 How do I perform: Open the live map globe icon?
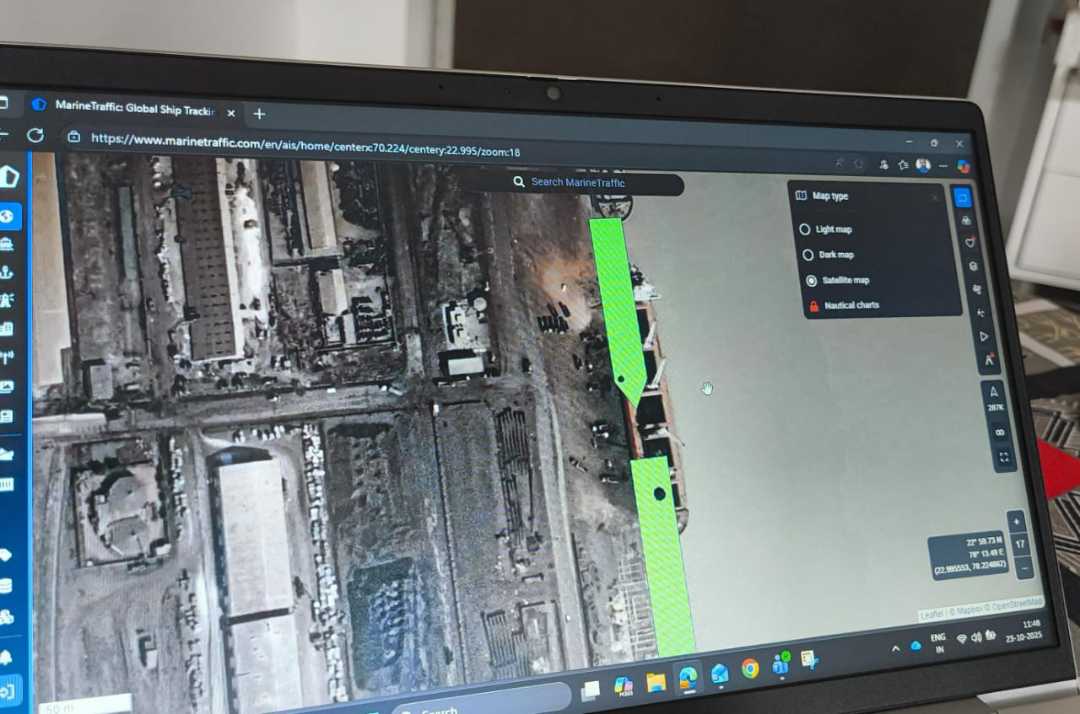7,216
